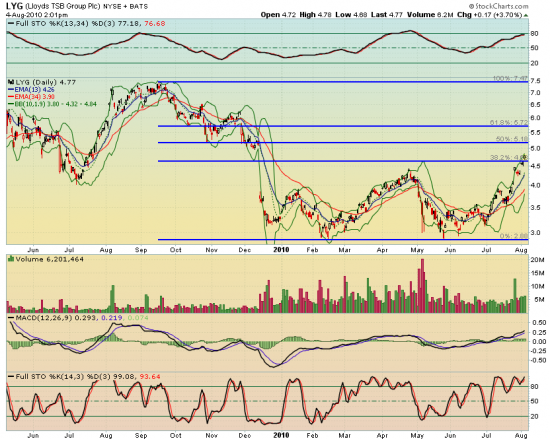
Task: Click the red 93.64 %D value in the bottom panel
Action: point(150,377)
